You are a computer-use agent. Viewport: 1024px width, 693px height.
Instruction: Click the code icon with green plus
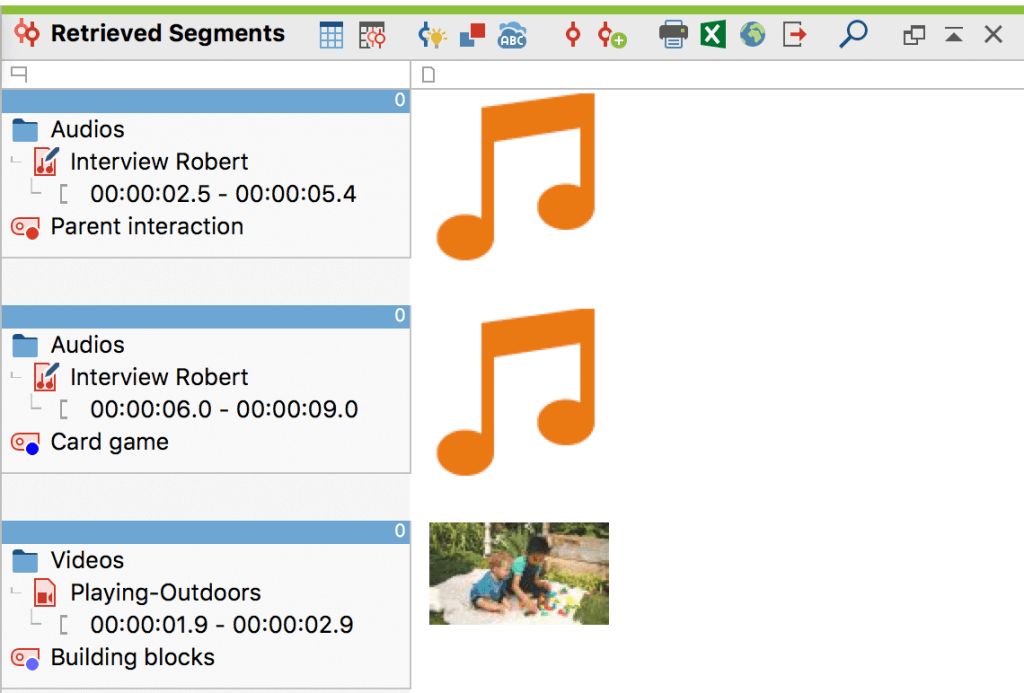point(611,35)
